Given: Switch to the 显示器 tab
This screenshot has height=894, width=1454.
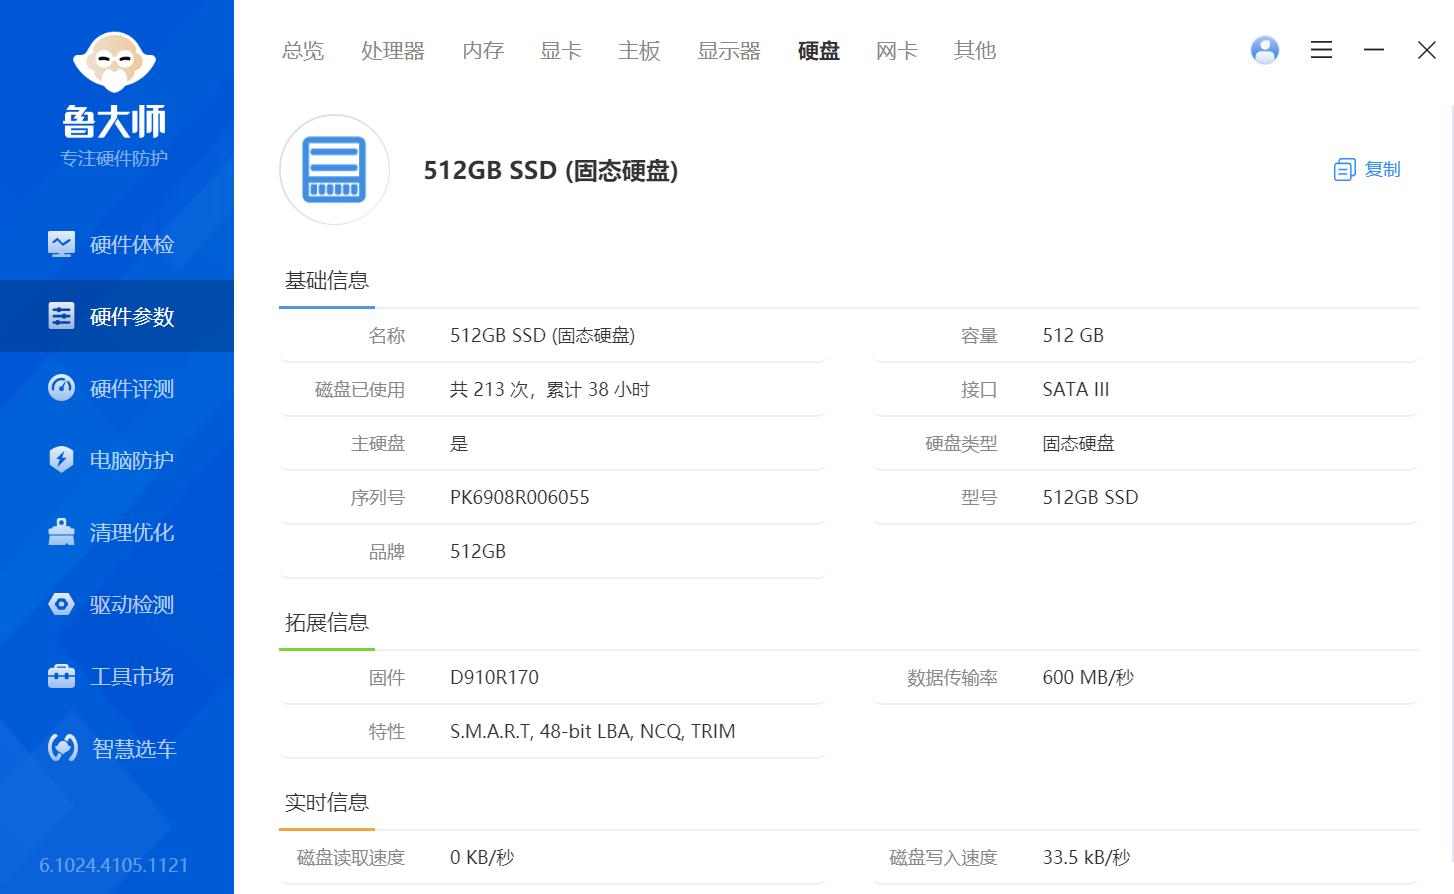Looking at the screenshot, I should [x=729, y=51].
